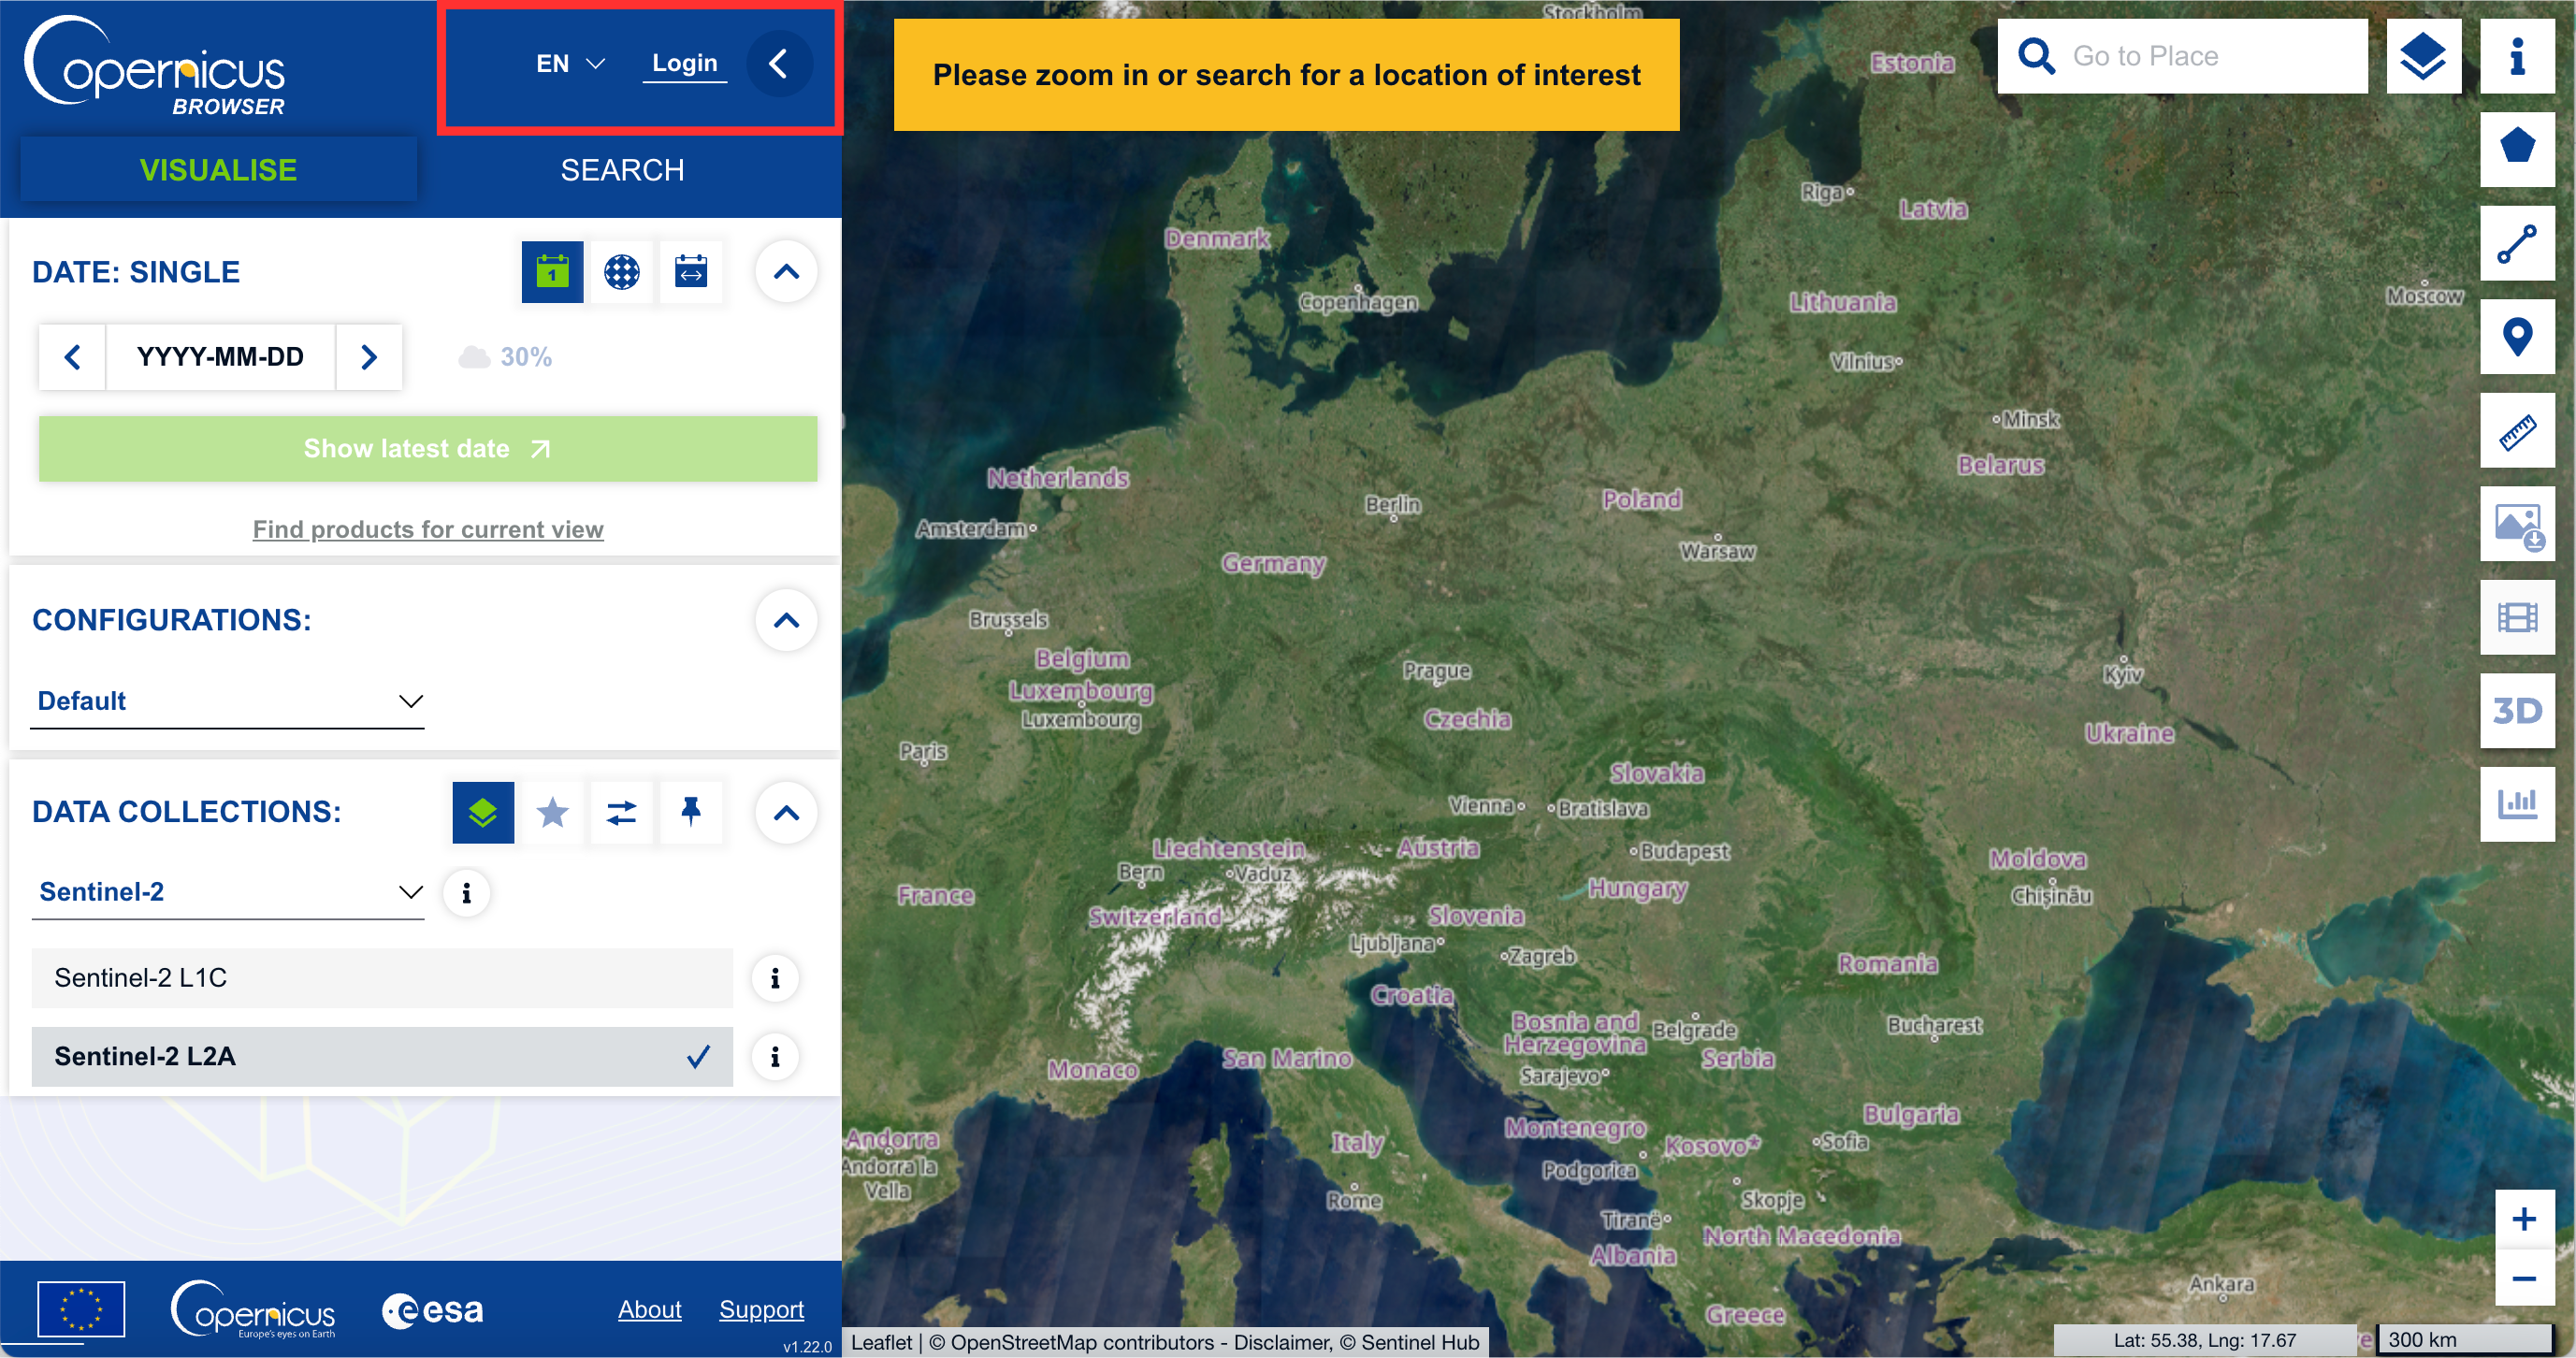
Task: Click the Show latest date button
Action: [428, 449]
